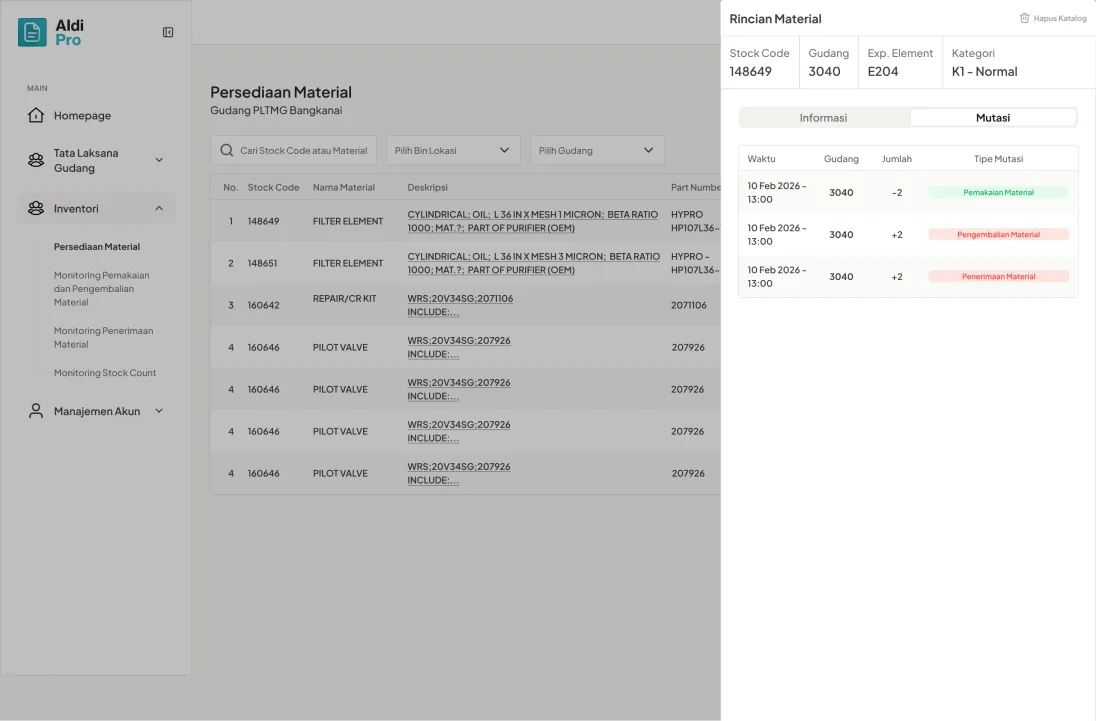Screen dimensions: 1096x721
Task: Select the Mutasi tab
Action: pos(993,117)
